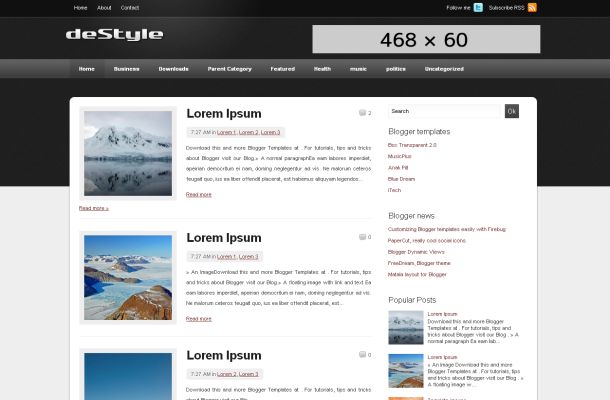
Task: Select Downloads menu item
Action: coord(174,69)
